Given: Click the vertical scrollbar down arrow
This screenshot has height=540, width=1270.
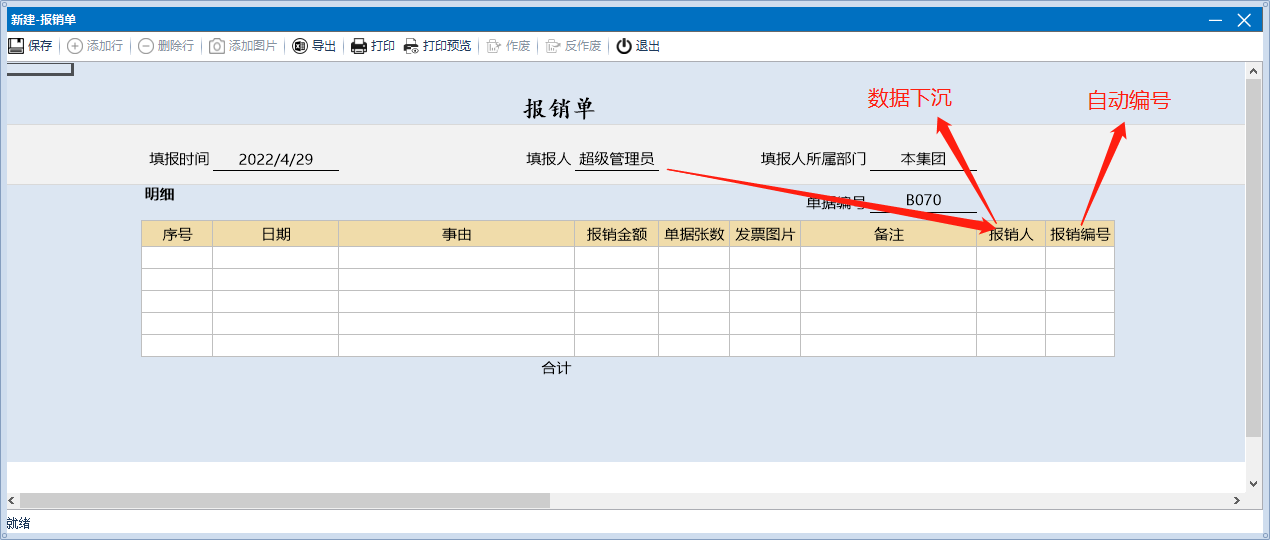Looking at the screenshot, I should [x=1254, y=483].
